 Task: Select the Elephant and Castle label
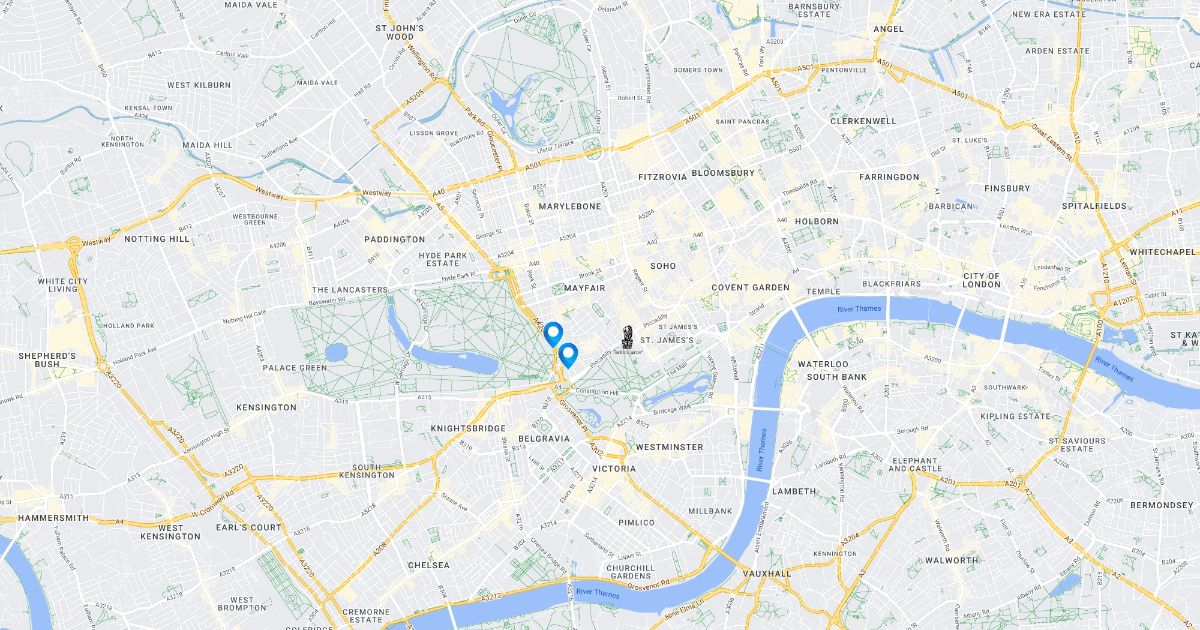(x=915, y=463)
